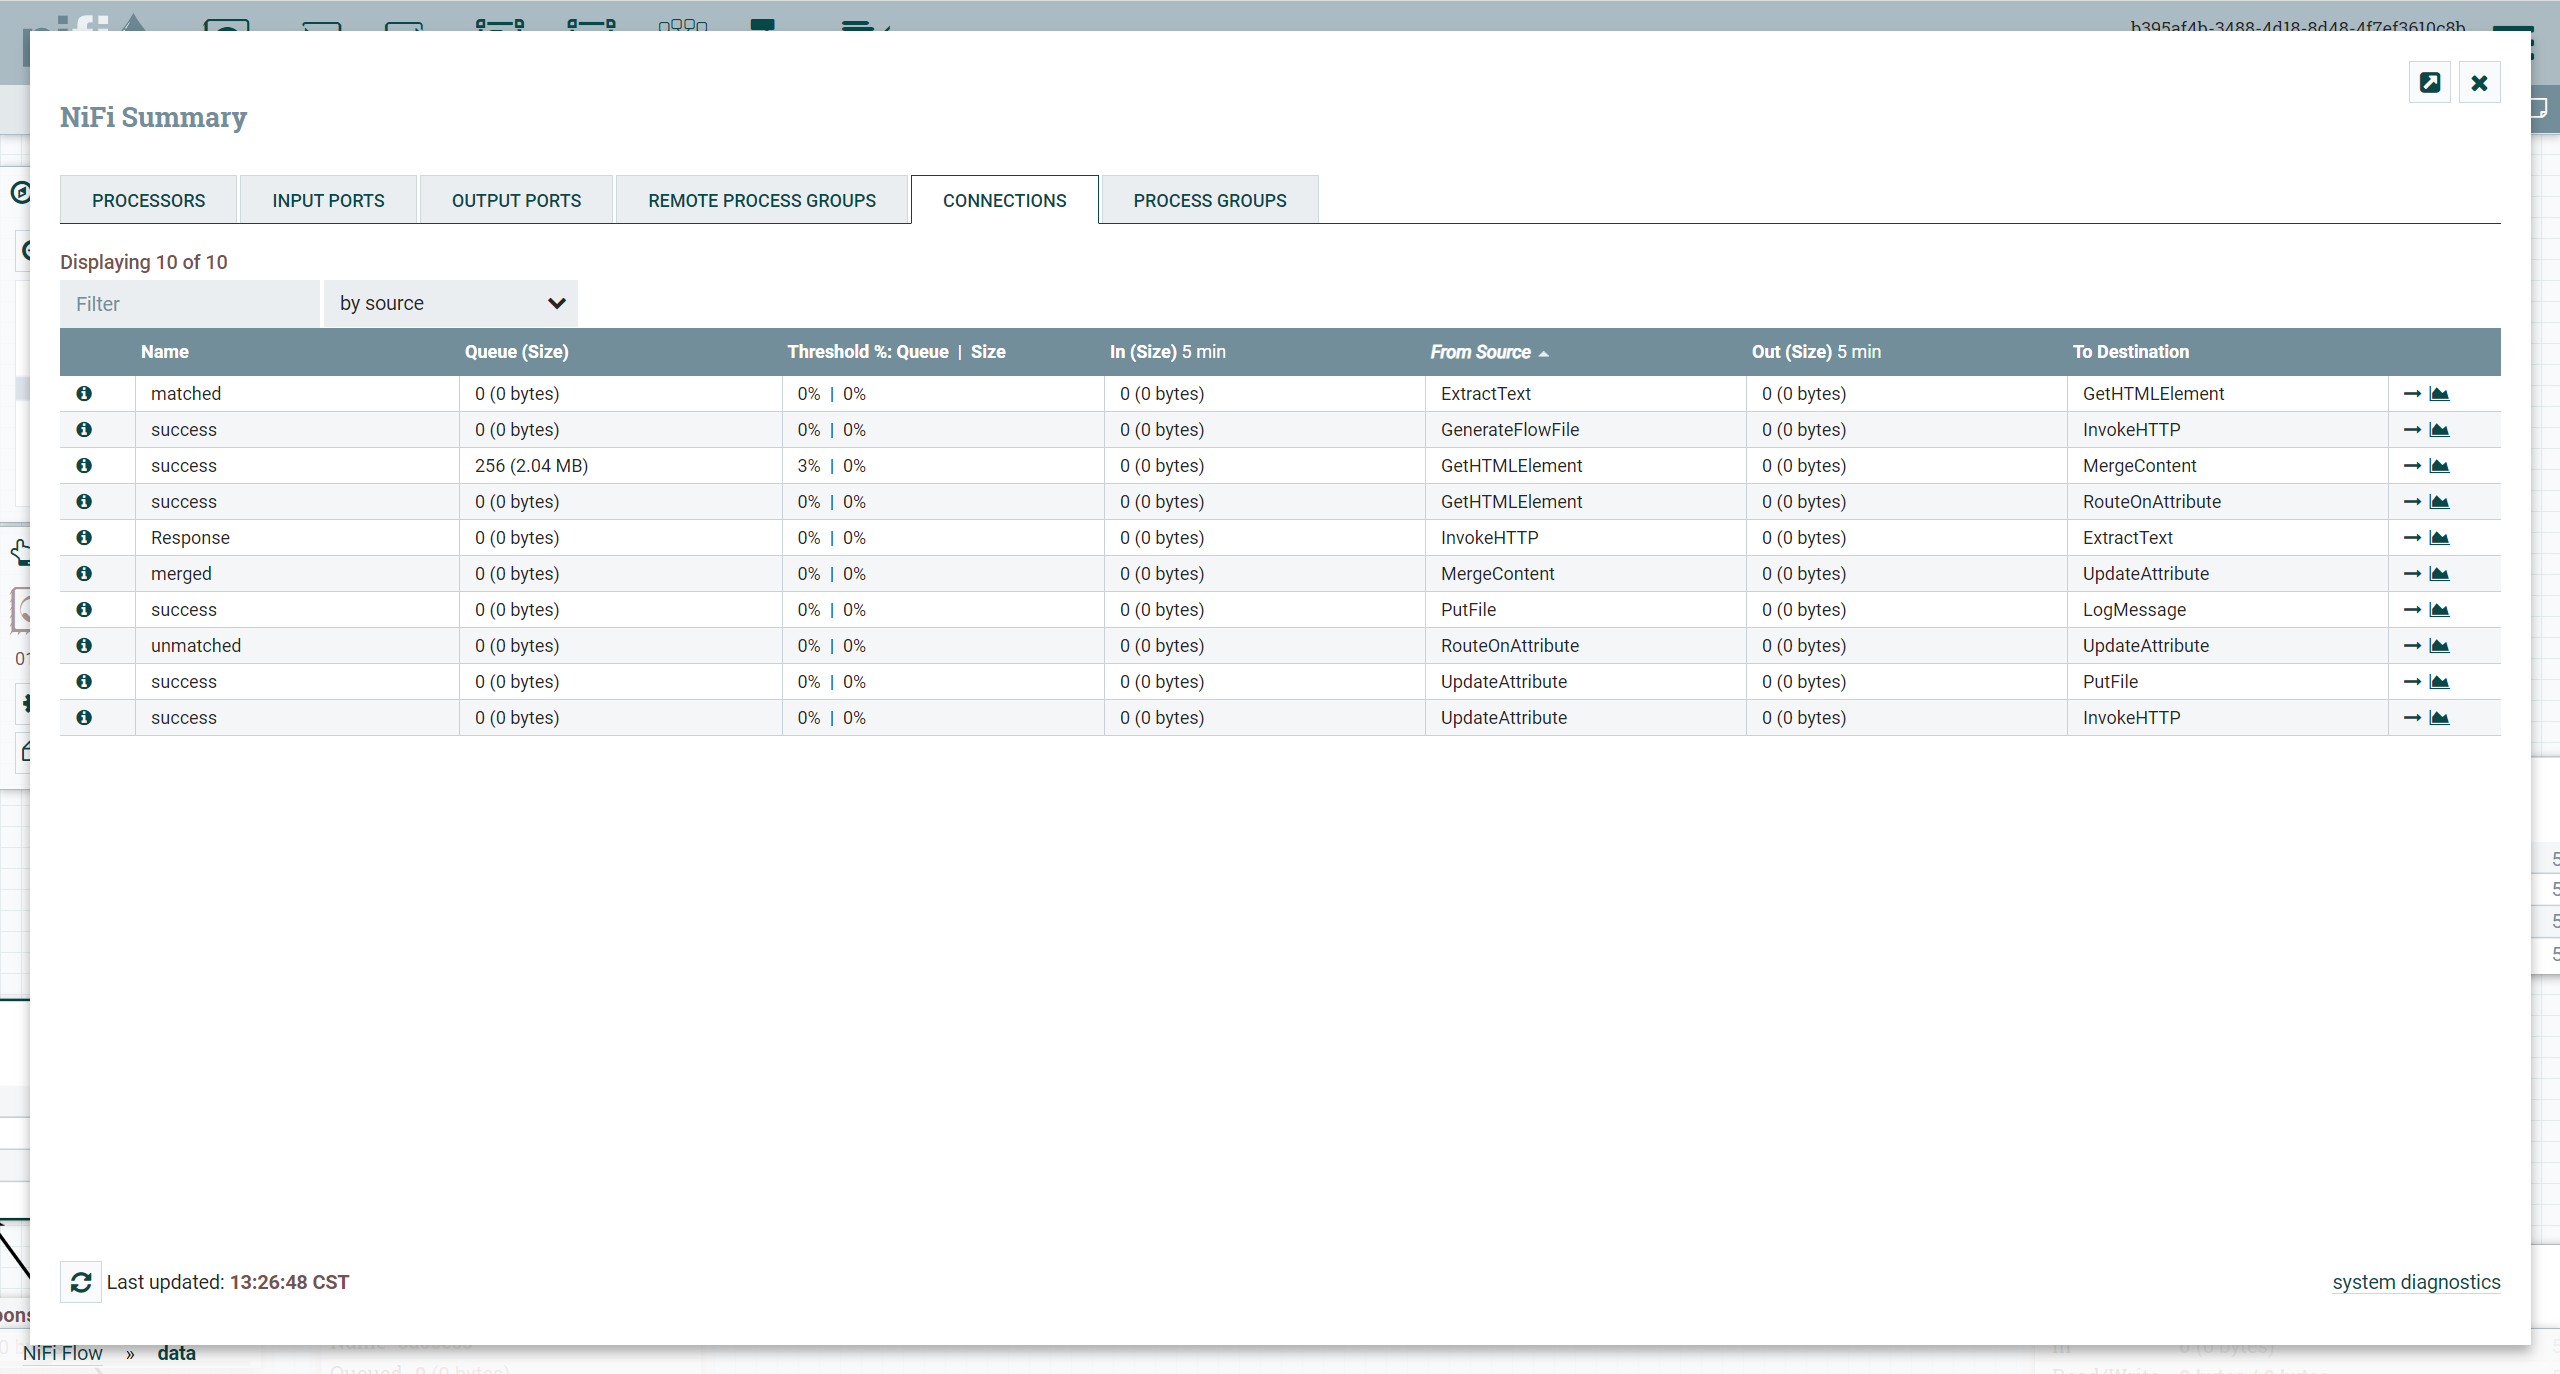View status history for unmatched connection
This screenshot has height=1374, width=2560.
2439,646
